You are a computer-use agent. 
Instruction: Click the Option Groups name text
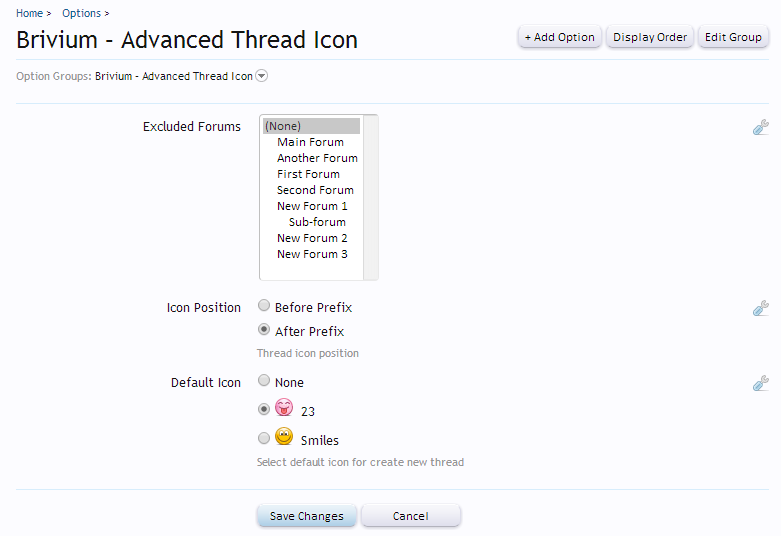174,76
